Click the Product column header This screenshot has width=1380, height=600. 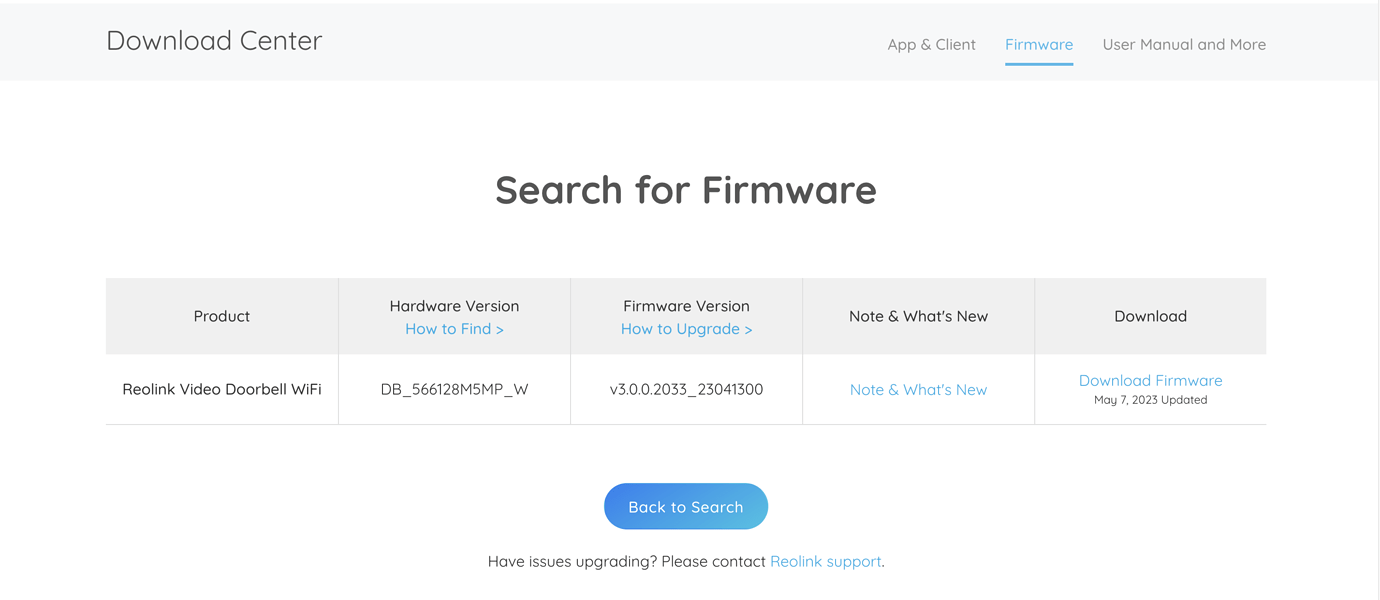[222, 316]
